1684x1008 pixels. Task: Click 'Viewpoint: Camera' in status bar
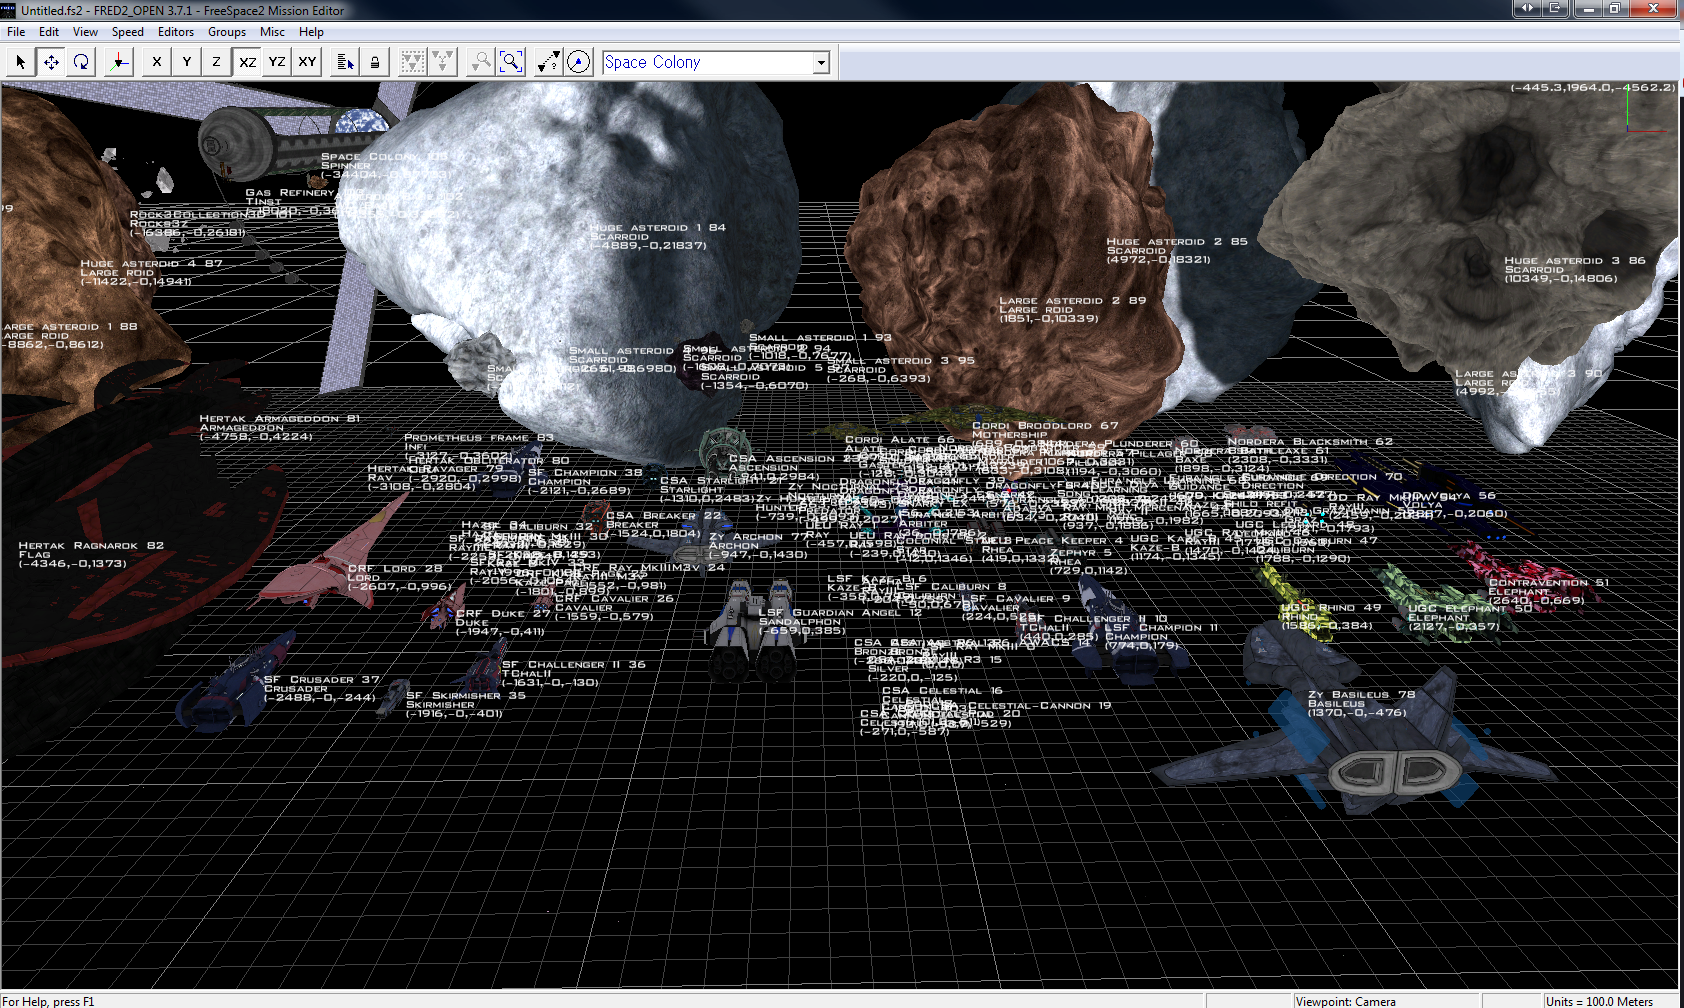point(1345,1001)
